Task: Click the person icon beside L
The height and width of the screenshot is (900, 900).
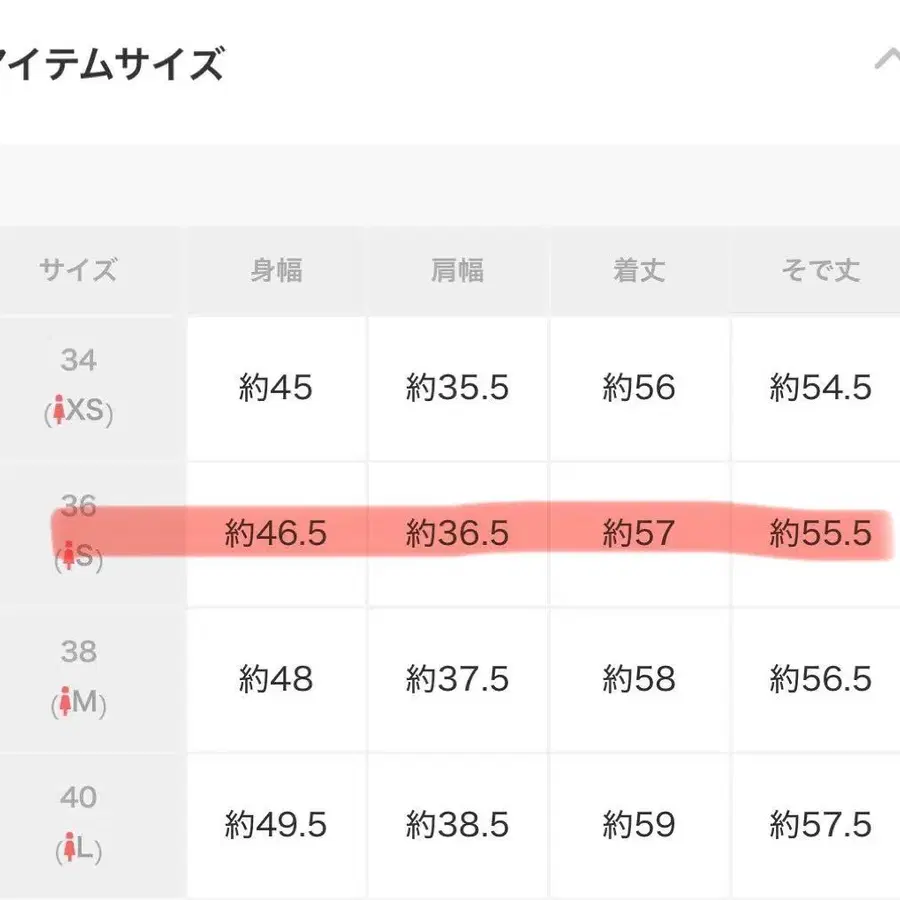Action: [69, 849]
